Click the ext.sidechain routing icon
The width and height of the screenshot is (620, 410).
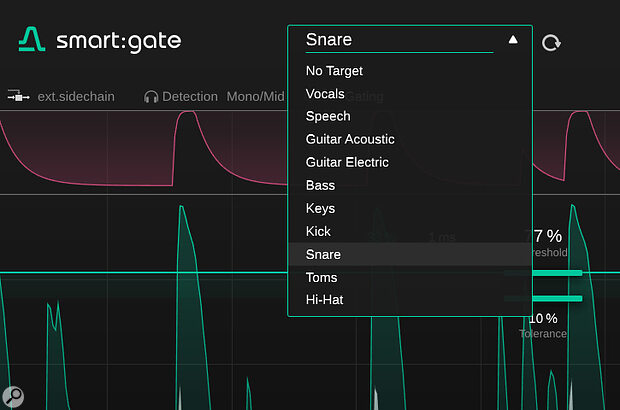17,97
